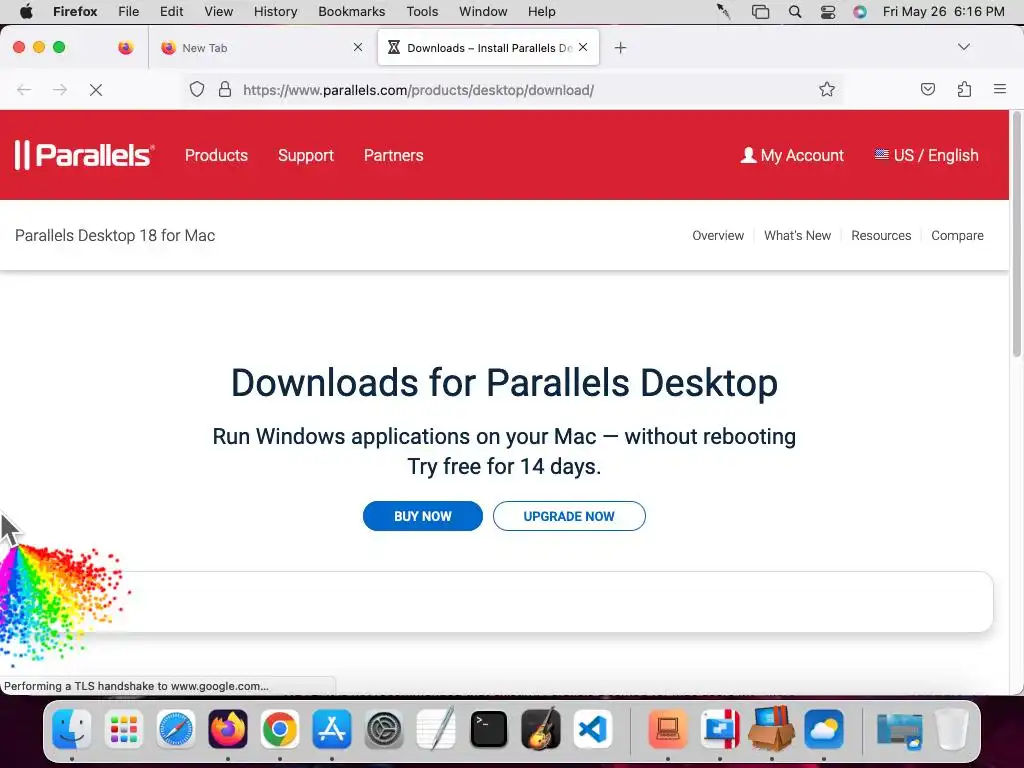1024x768 pixels.
Task: Open the Apple menu
Action: pyautogui.click(x=26, y=12)
